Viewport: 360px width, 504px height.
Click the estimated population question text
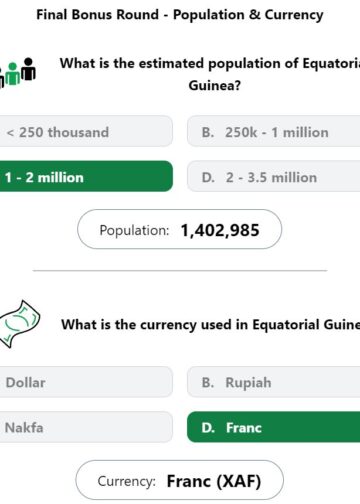click(x=210, y=74)
